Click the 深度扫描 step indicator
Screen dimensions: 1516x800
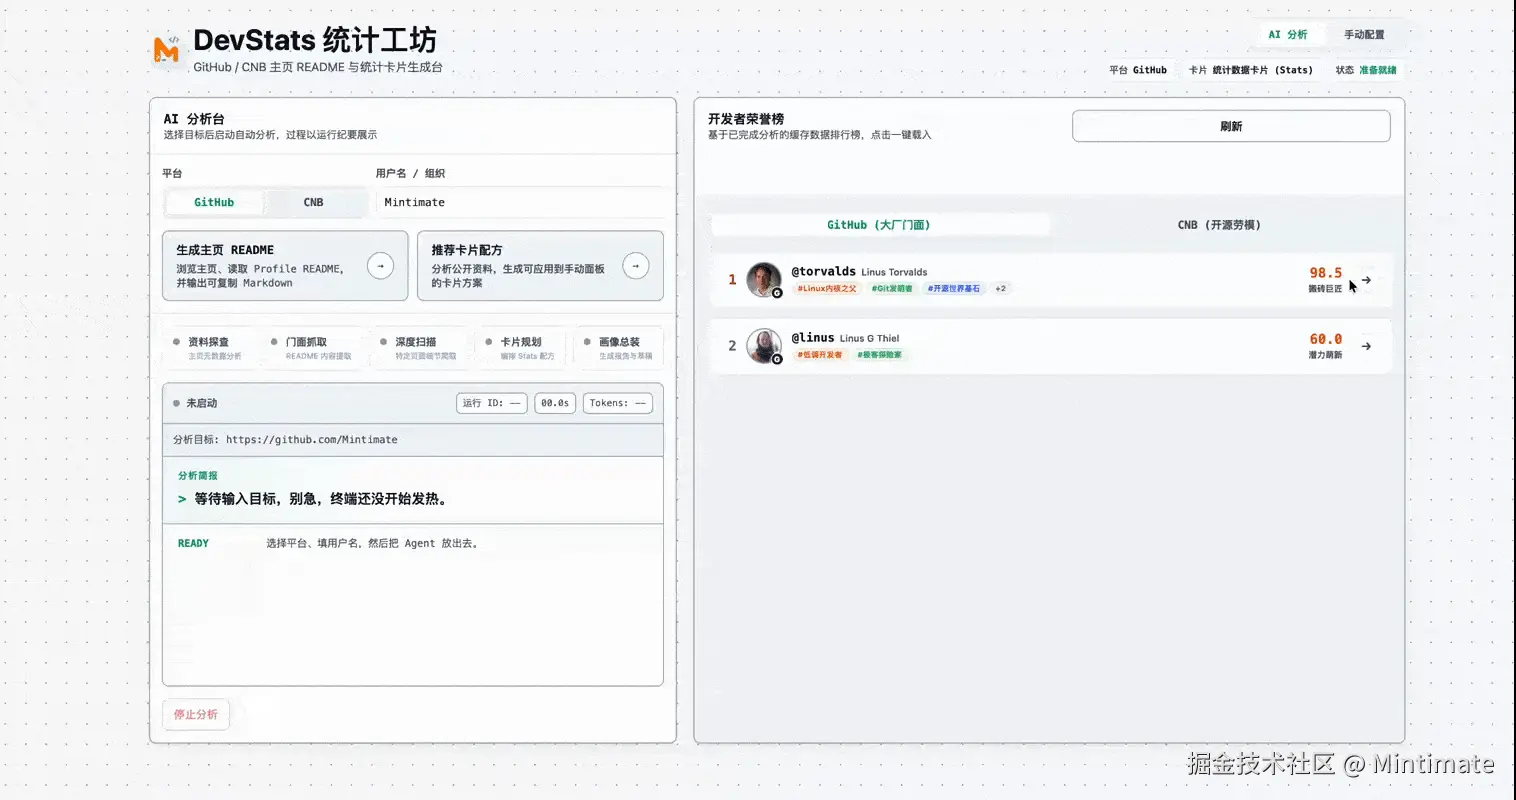point(418,348)
